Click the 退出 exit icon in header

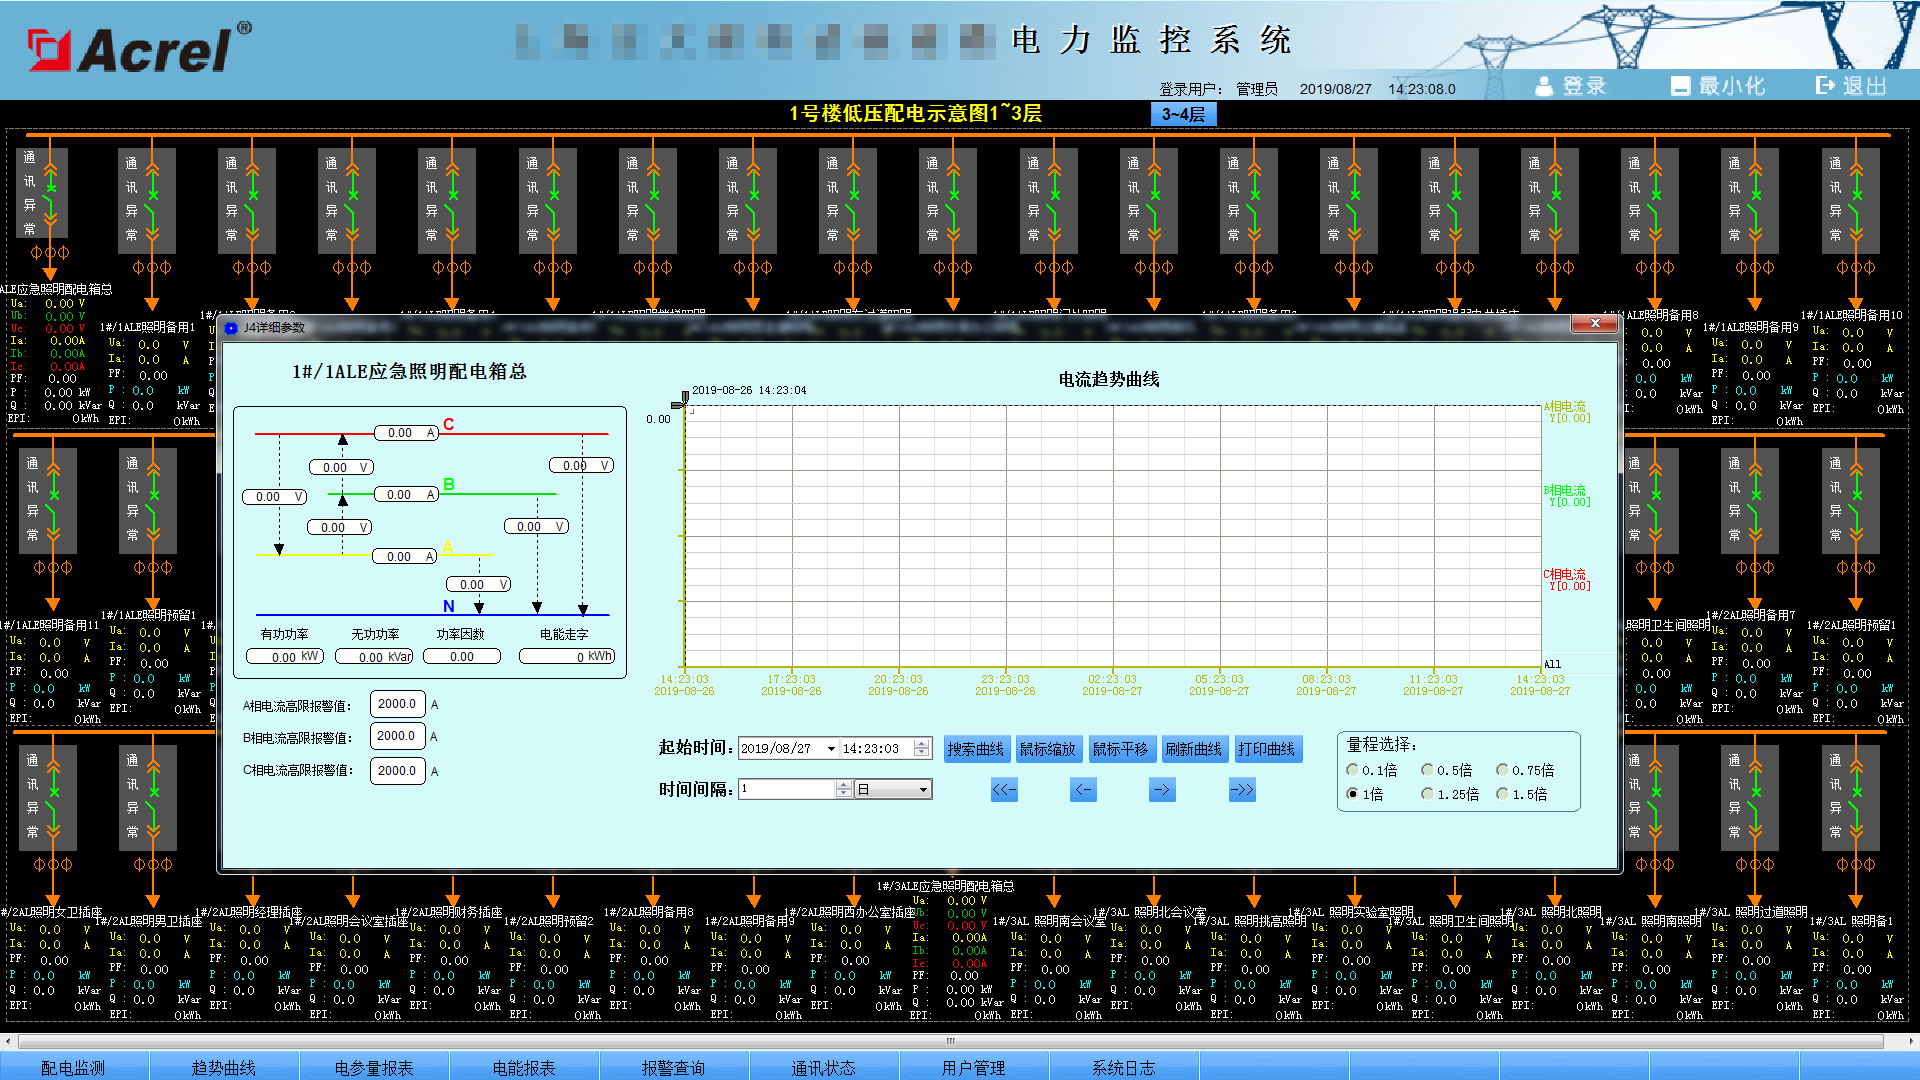point(1825,86)
